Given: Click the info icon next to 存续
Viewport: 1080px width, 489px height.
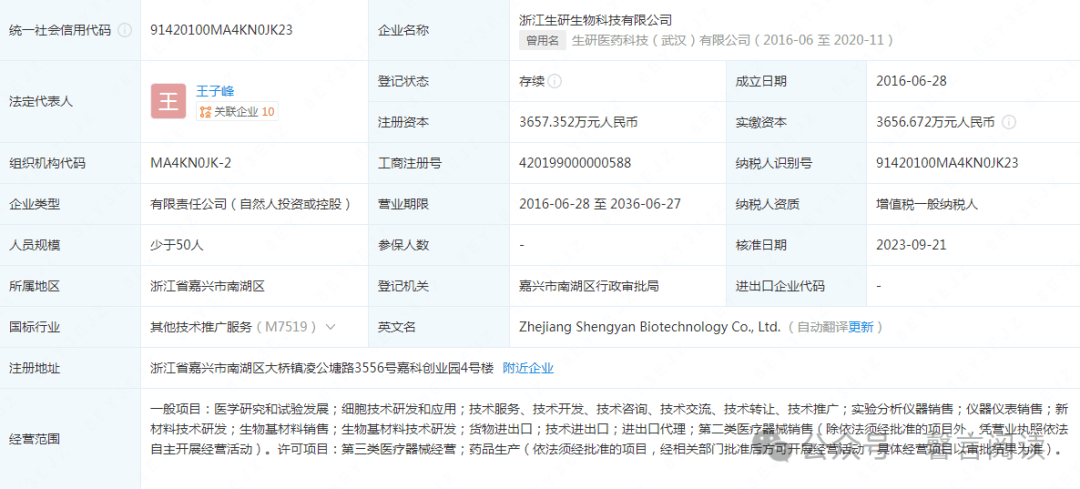Looking at the screenshot, I should 554,81.
